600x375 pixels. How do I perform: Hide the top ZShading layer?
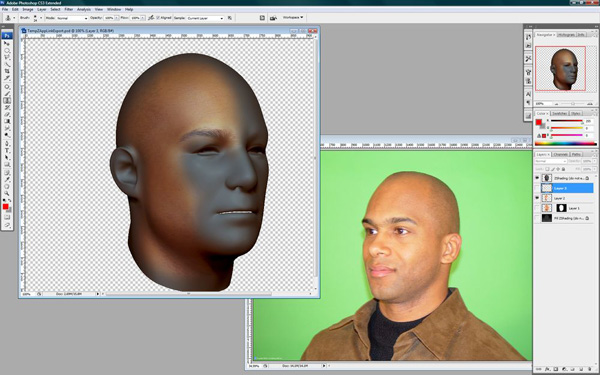(x=537, y=178)
